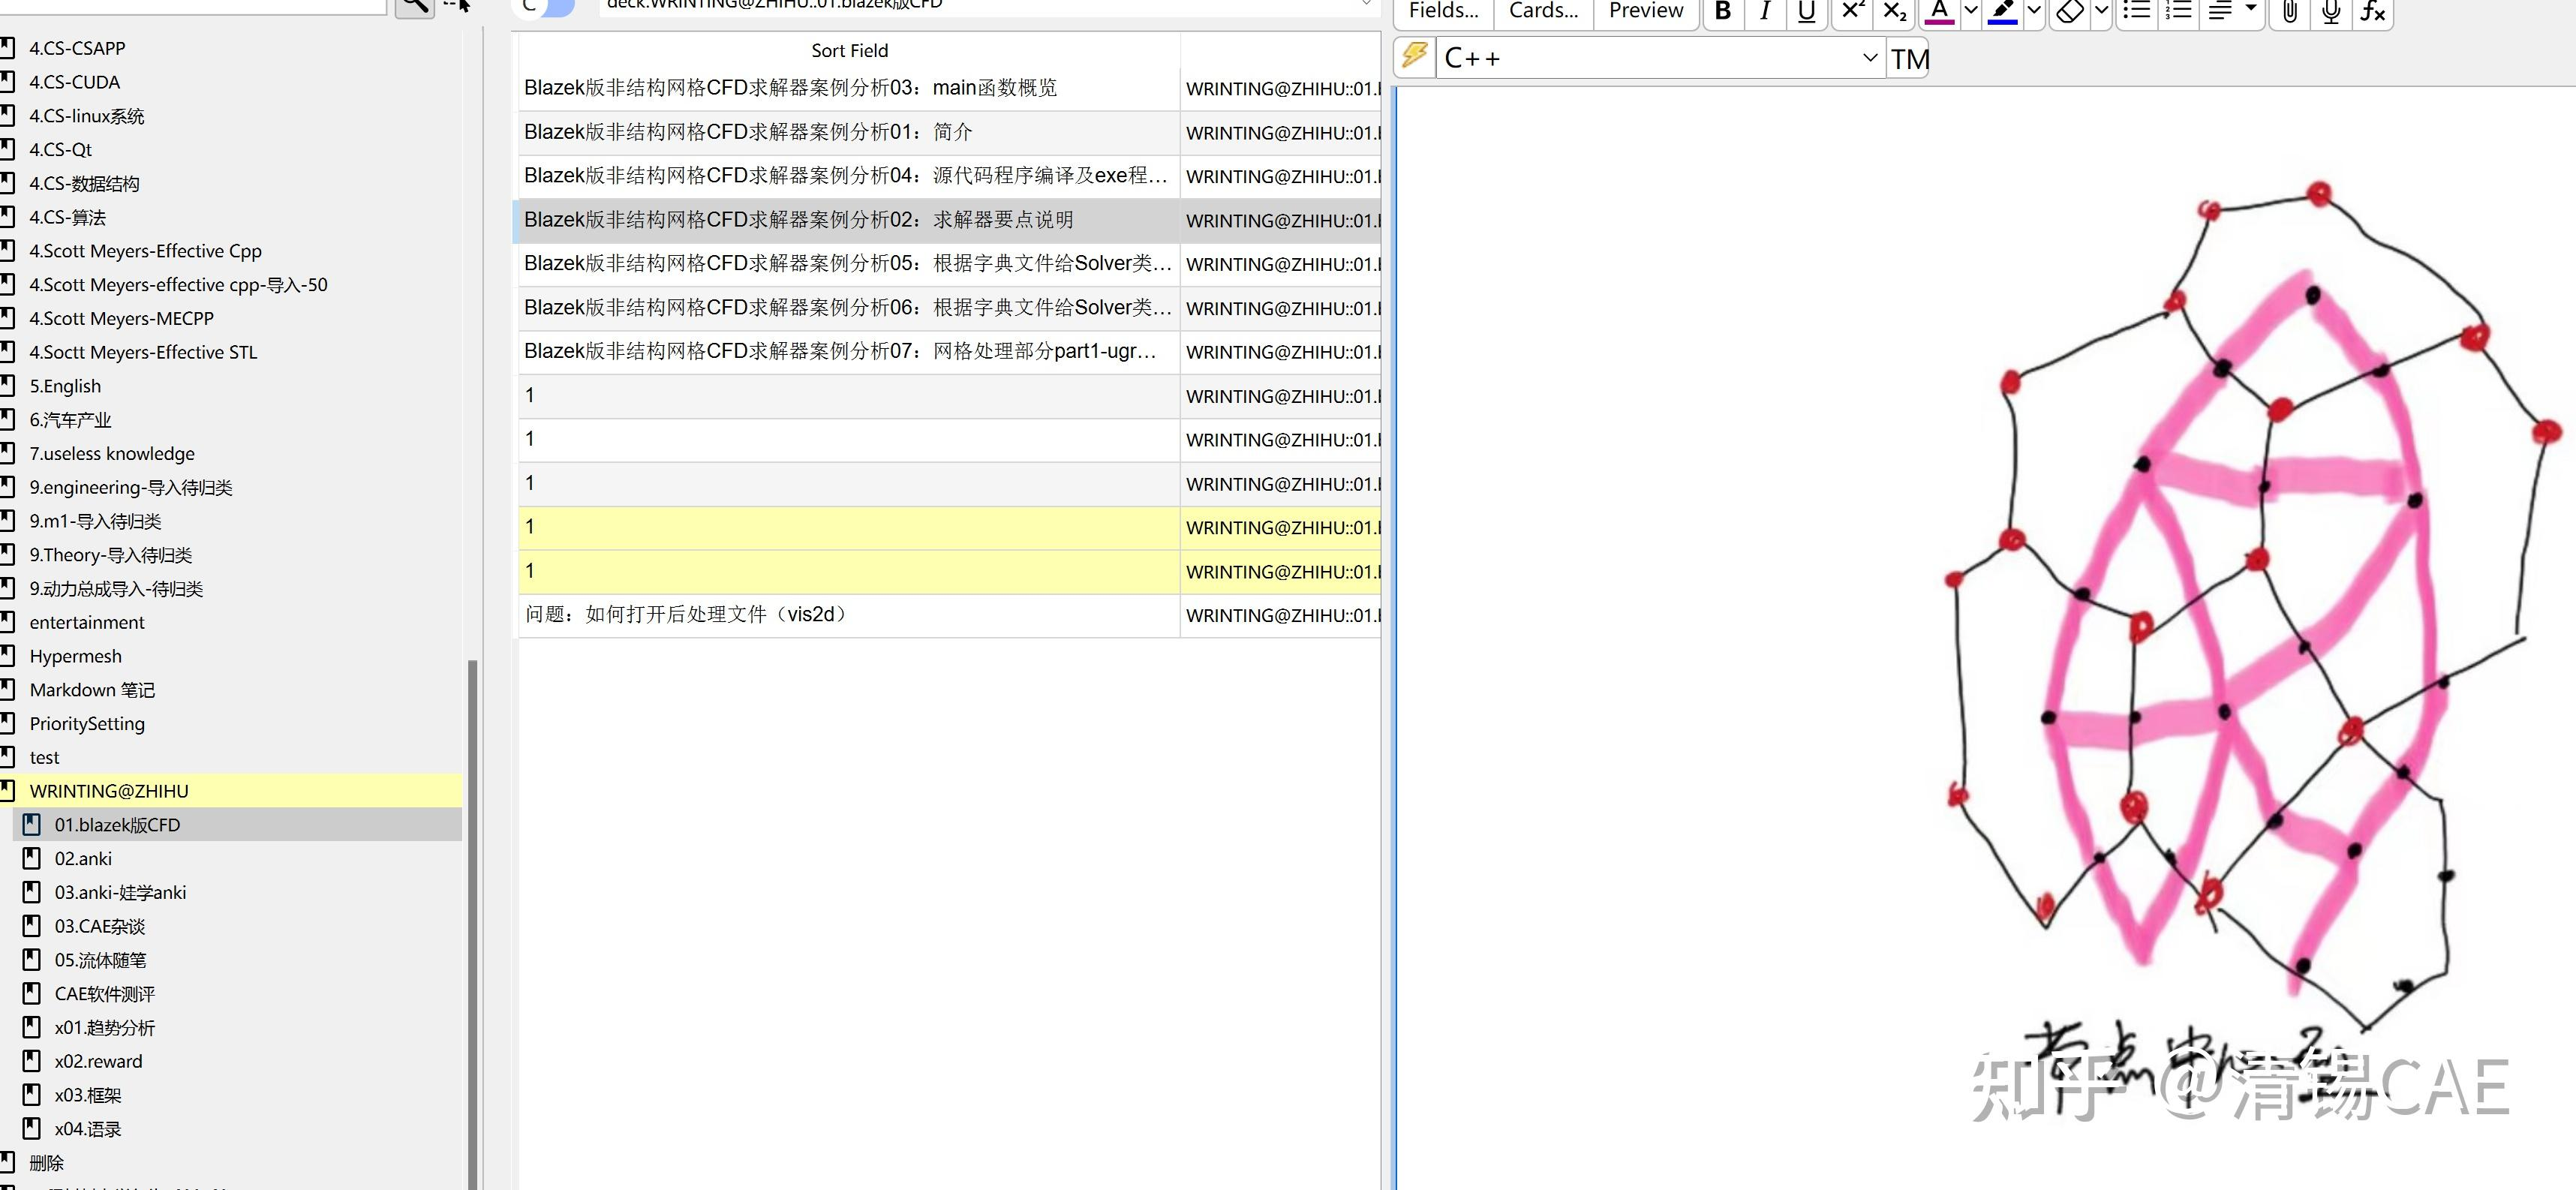Attach a file with the paperclip icon
The image size is (2576, 1190).
2290,11
